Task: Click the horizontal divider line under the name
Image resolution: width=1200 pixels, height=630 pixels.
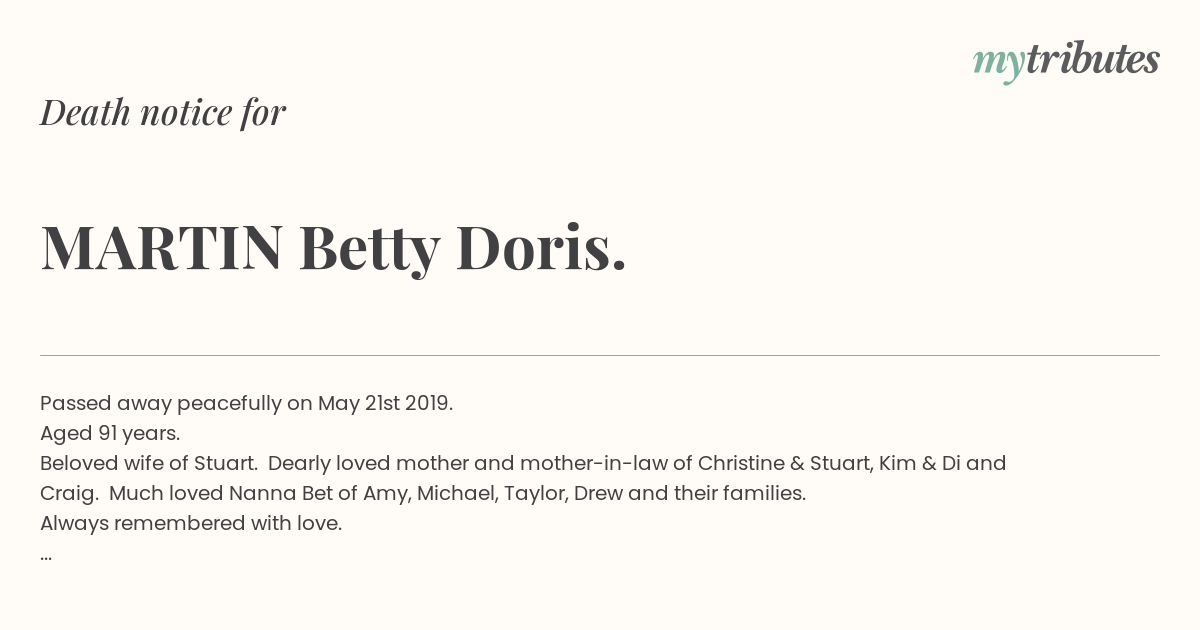Action: 600,355
